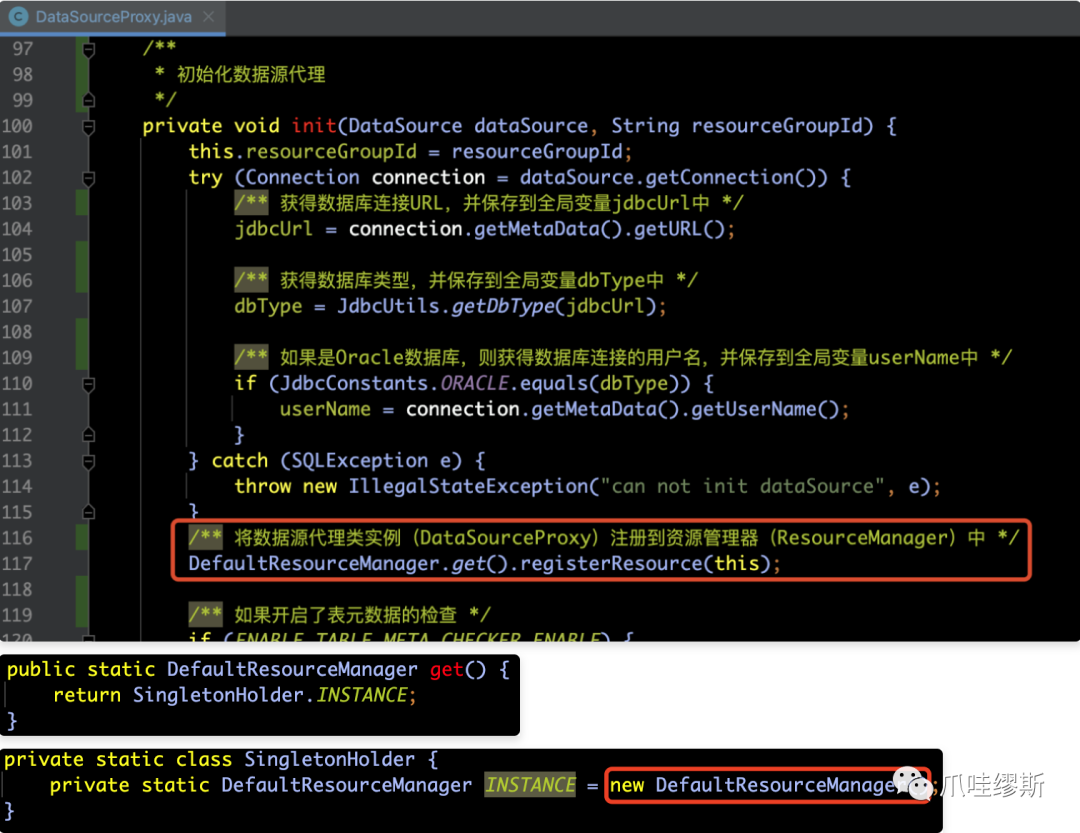Viewport: 1080px width, 833px height.
Task: Fold the catch block at line 113
Action: tap(89, 462)
